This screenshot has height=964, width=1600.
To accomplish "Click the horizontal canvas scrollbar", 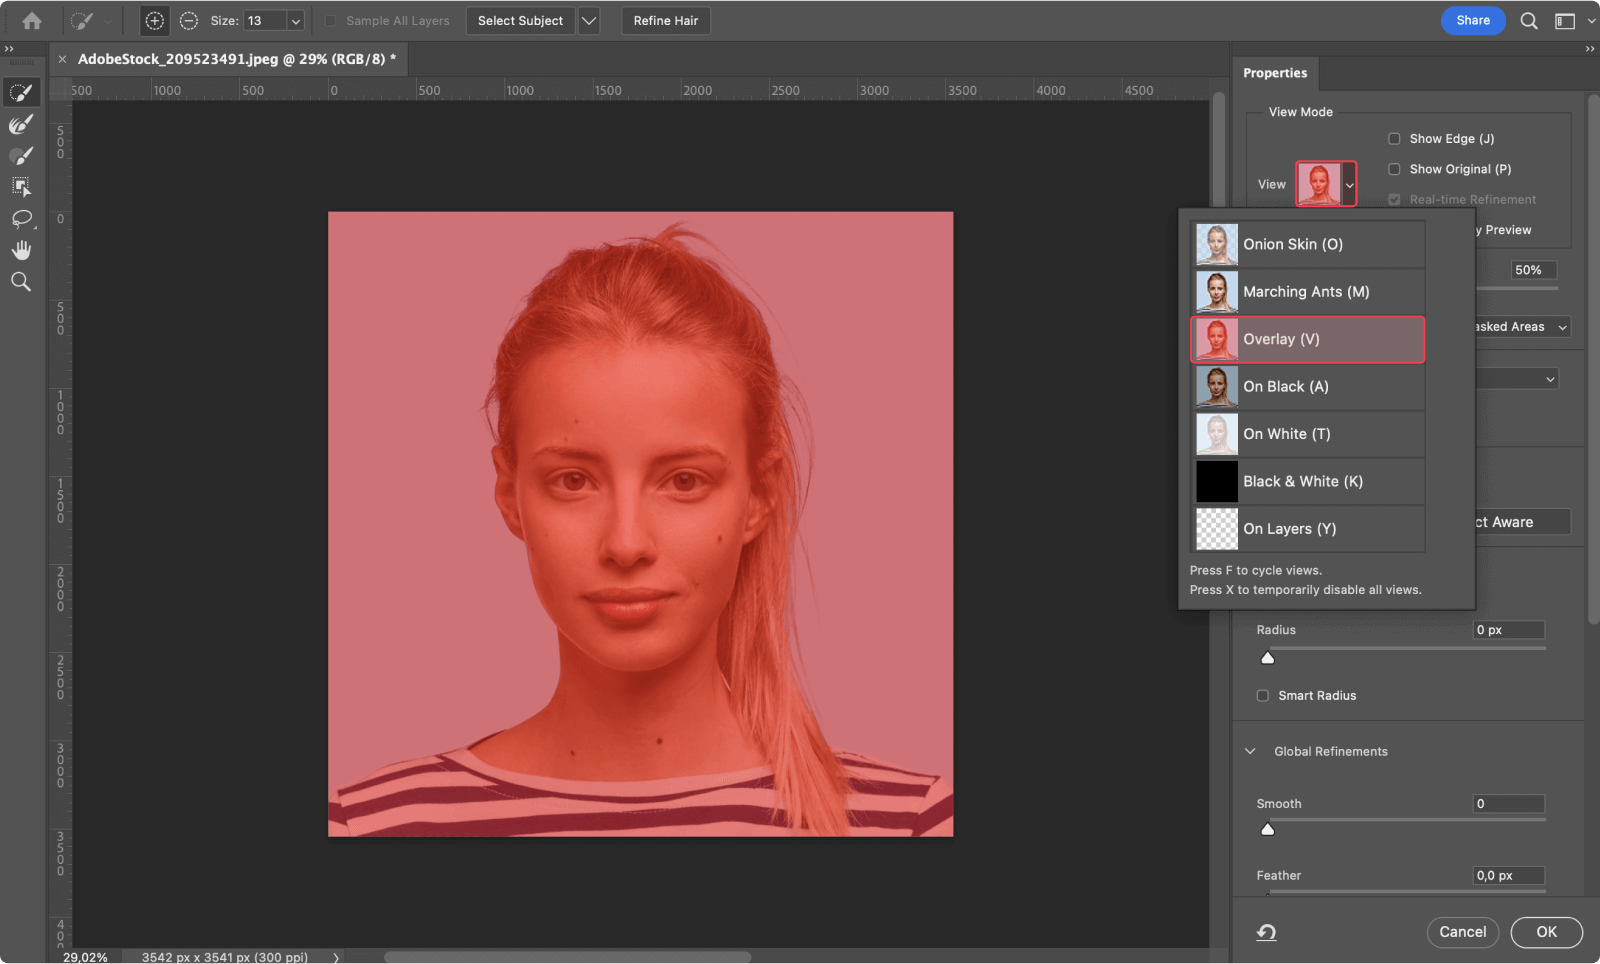I will click(567, 957).
